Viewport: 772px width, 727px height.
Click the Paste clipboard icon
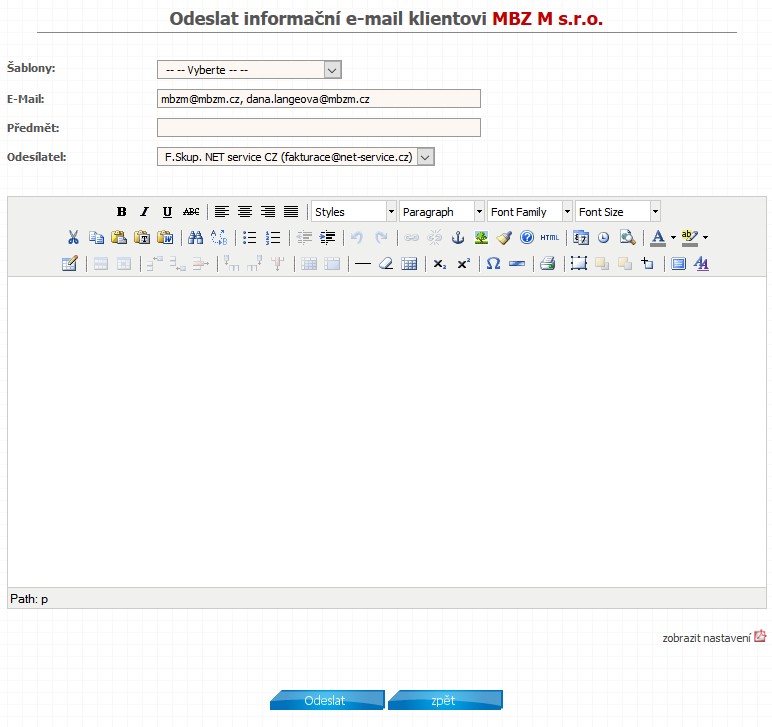click(119, 238)
